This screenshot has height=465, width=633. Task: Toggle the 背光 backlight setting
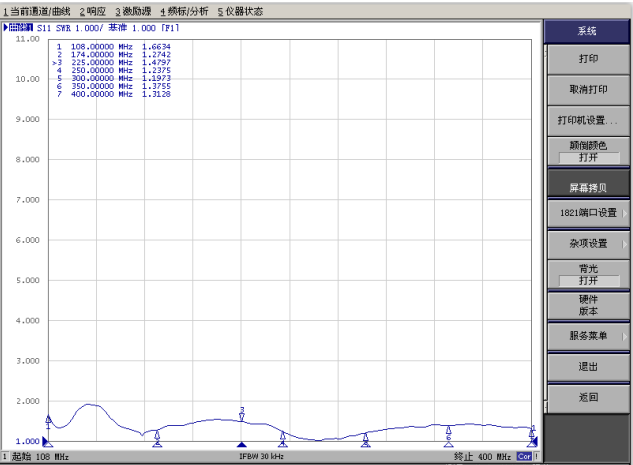tap(587, 273)
